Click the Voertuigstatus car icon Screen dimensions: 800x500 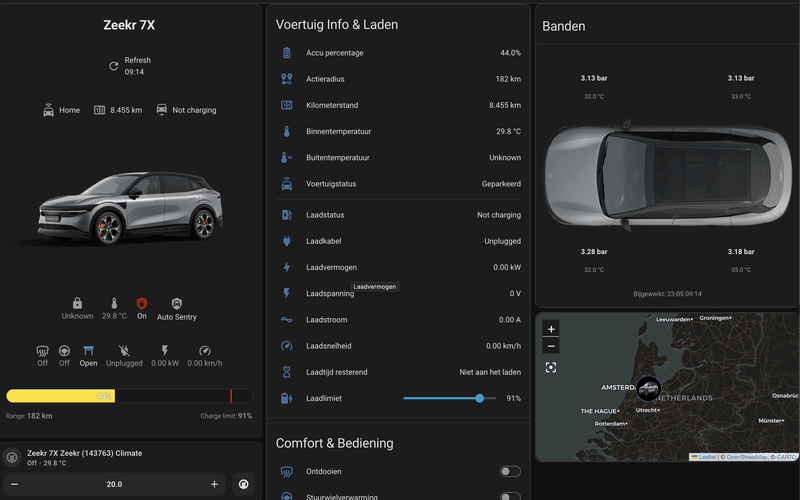pyautogui.click(x=287, y=184)
